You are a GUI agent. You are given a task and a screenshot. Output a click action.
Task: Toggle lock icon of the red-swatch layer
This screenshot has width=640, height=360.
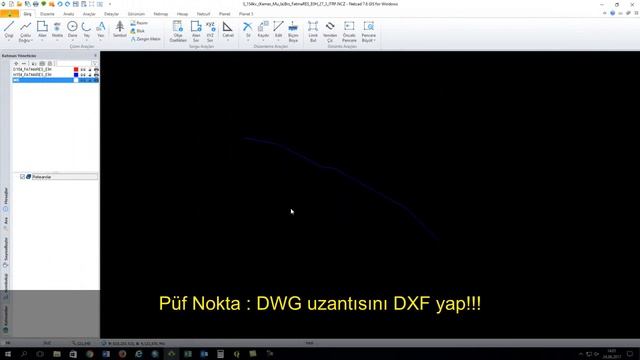[90, 70]
